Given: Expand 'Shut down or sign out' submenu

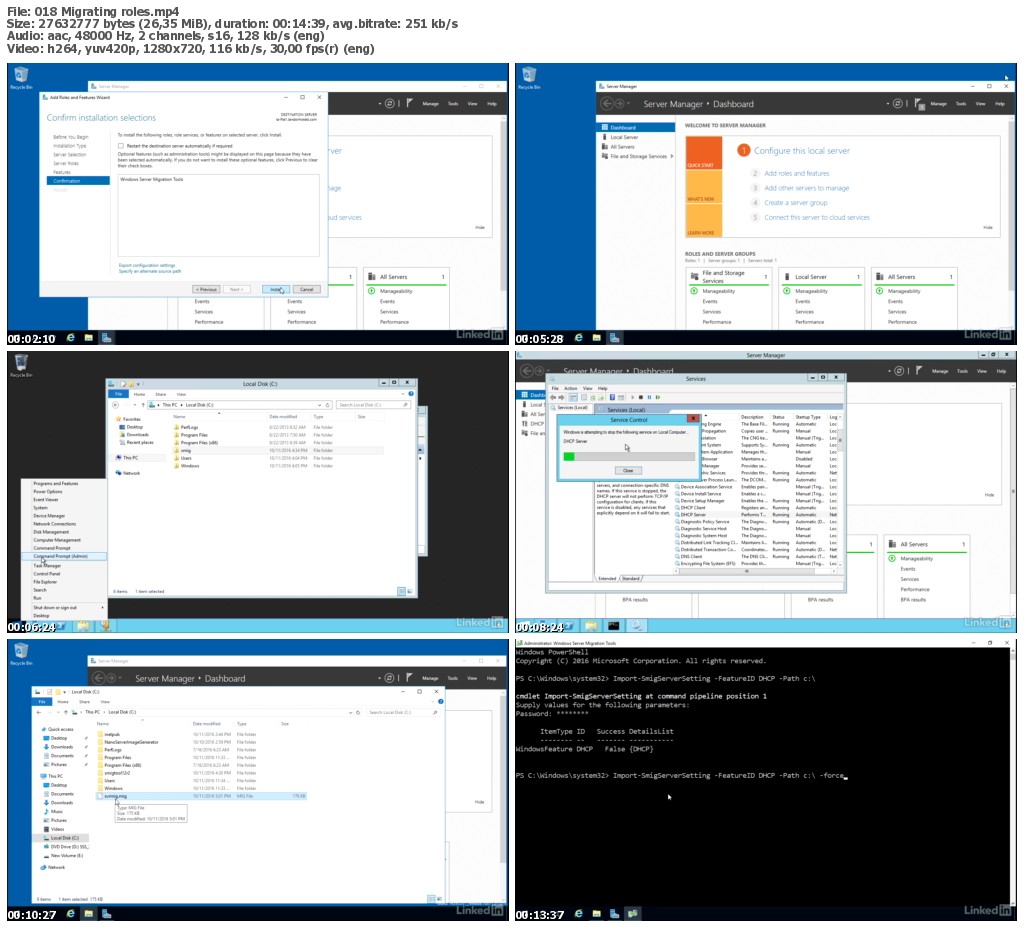Looking at the screenshot, I should coord(63,608).
